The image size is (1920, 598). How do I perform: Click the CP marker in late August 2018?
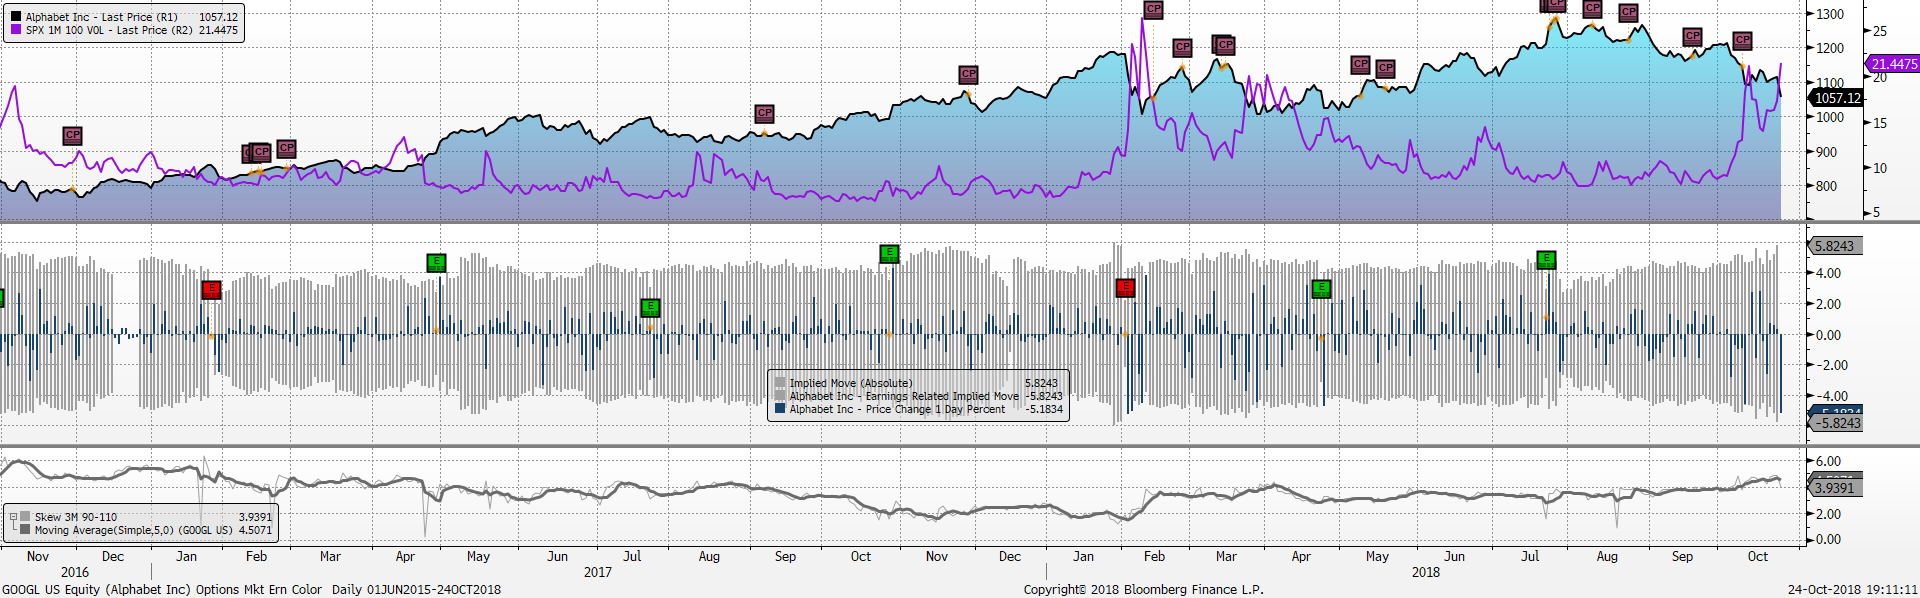[x=1629, y=13]
